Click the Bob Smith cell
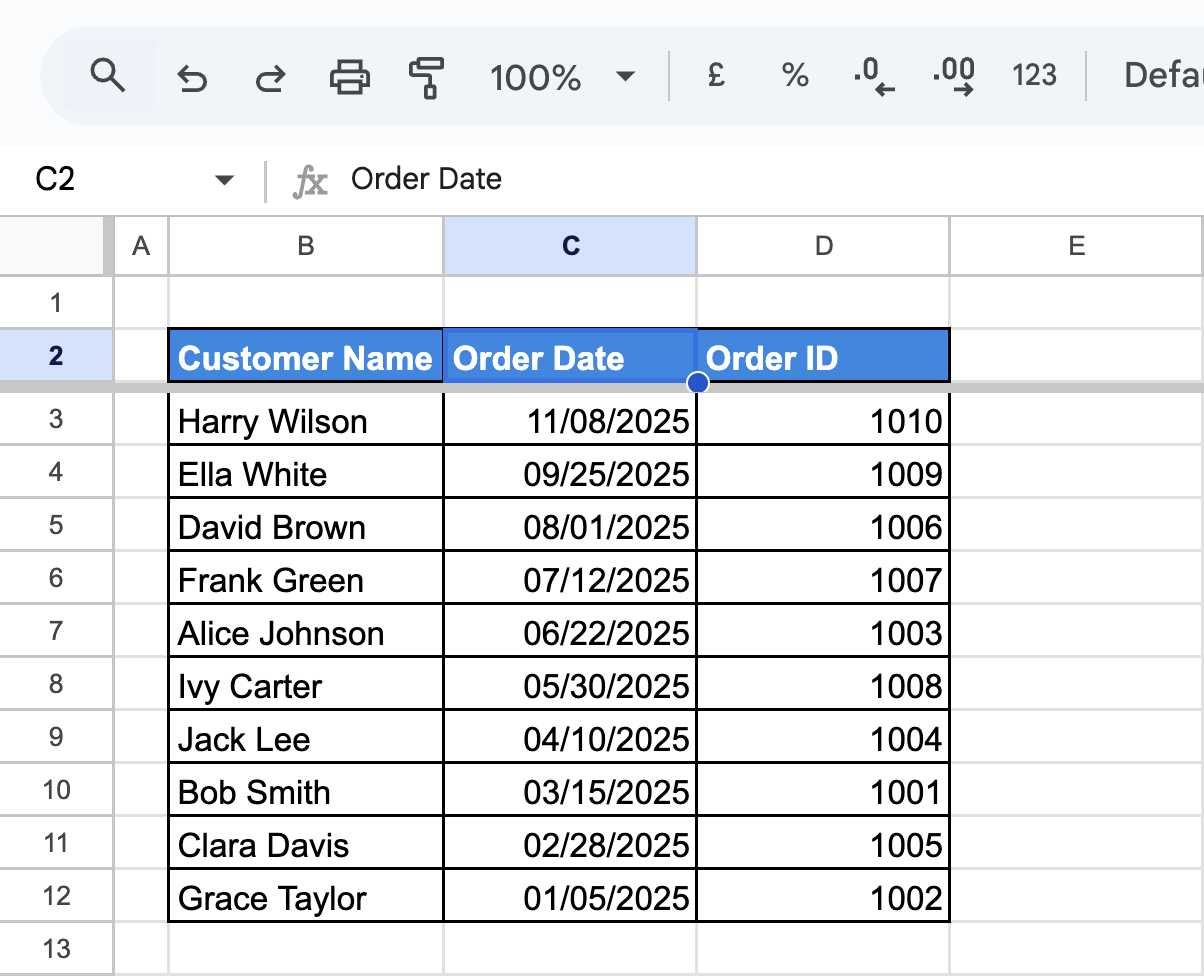Image resolution: width=1204 pixels, height=976 pixels. pos(306,791)
